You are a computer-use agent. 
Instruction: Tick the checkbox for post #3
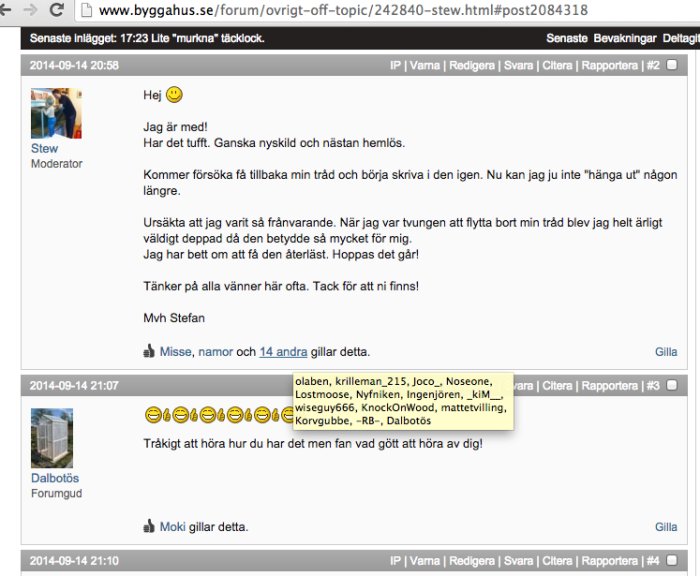(671, 385)
